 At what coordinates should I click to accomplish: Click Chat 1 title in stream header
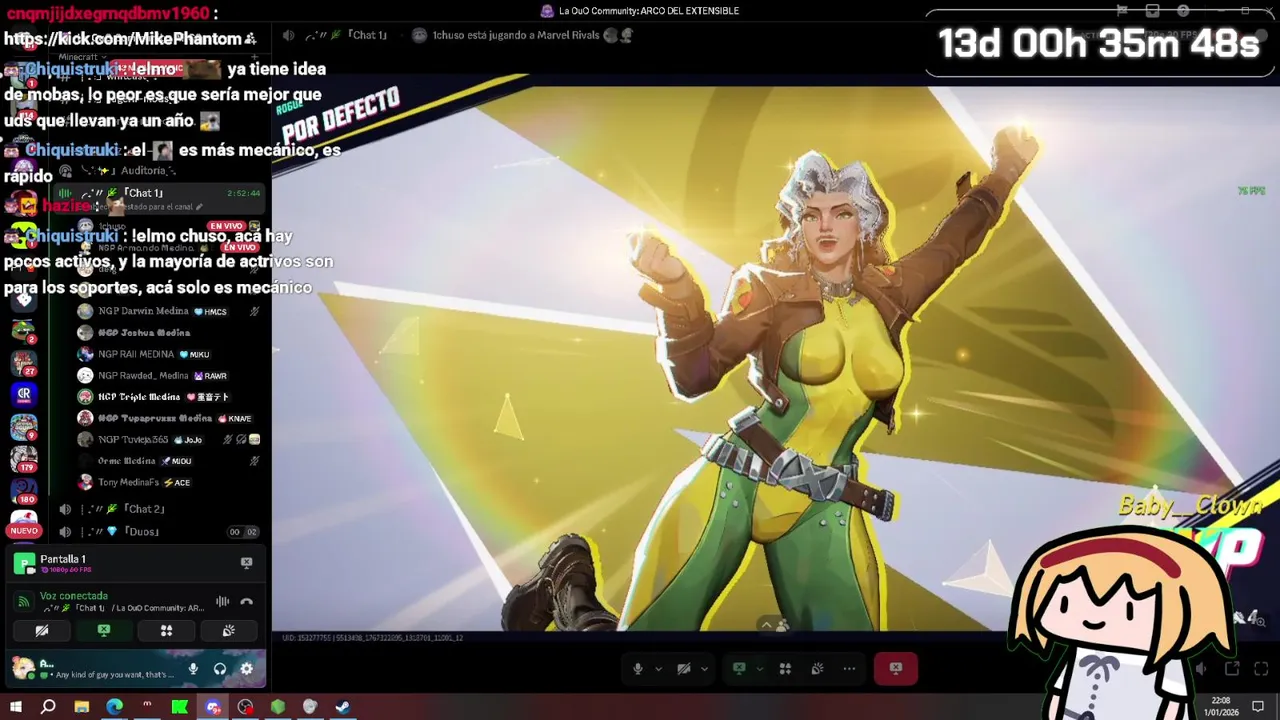tap(367, 35)
